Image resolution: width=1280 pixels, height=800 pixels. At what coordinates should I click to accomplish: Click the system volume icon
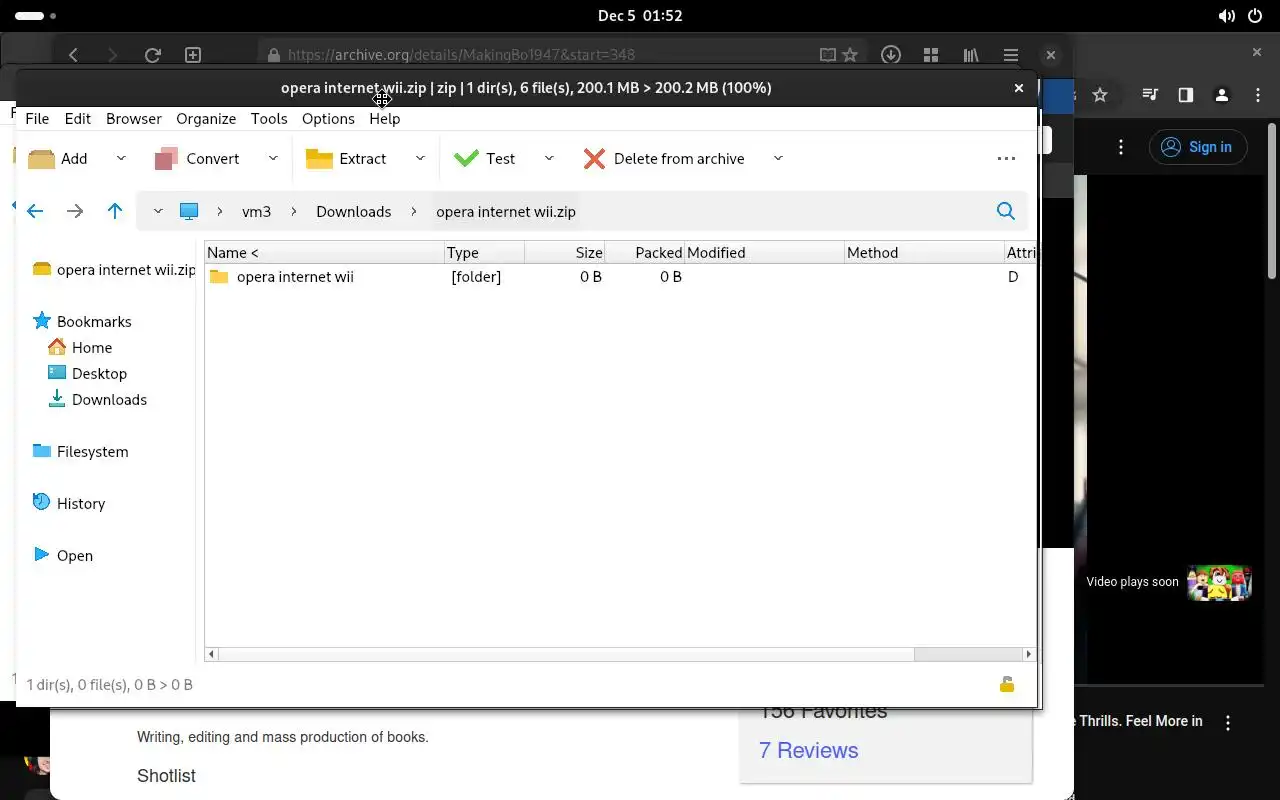[x=1227, y=16]
